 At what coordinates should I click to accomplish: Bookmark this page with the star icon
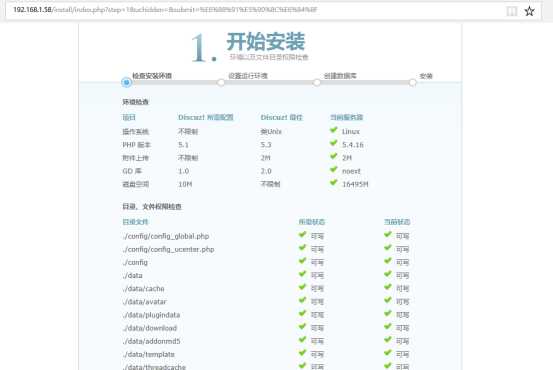coord(529,11)
